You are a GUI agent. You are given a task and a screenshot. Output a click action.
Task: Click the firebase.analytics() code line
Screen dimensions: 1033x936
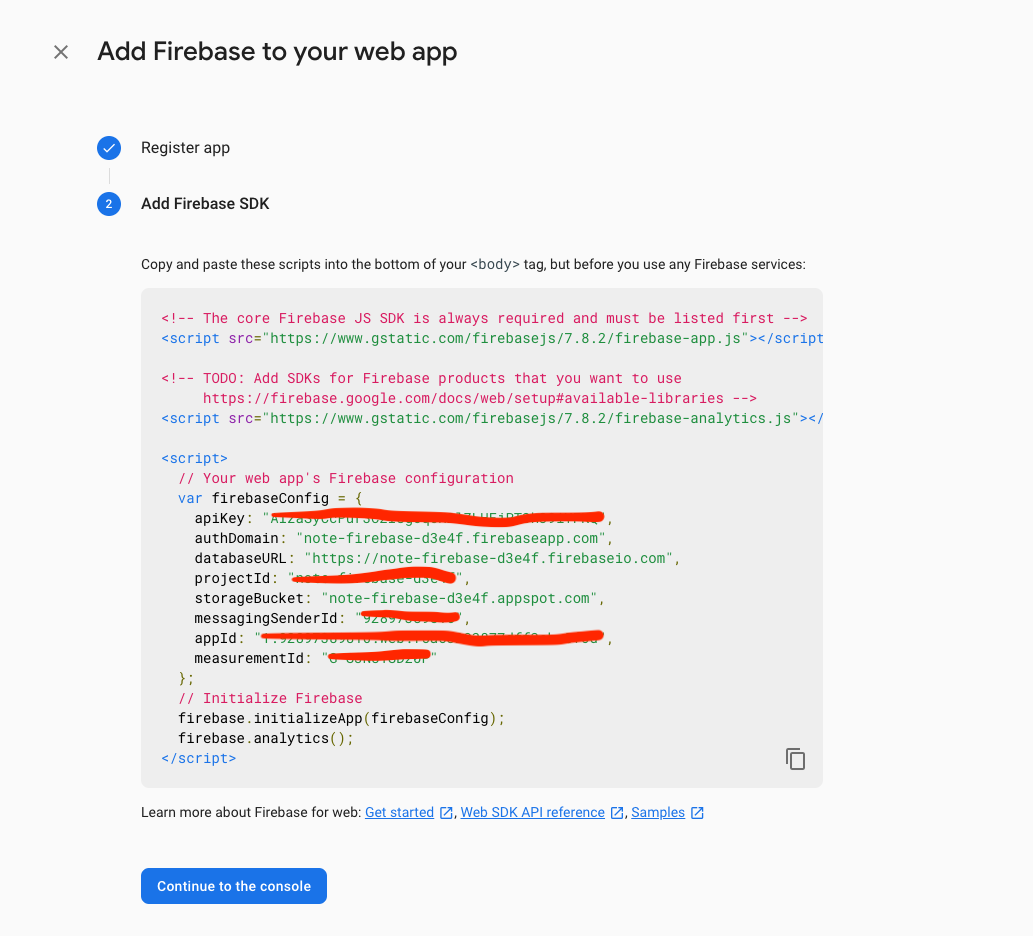266,738
